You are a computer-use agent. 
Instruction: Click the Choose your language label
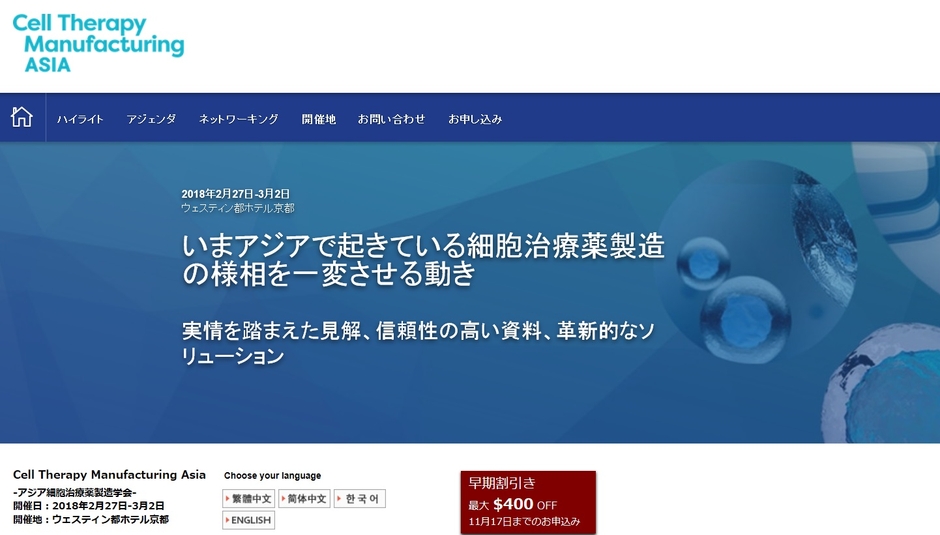pos(272,476)
